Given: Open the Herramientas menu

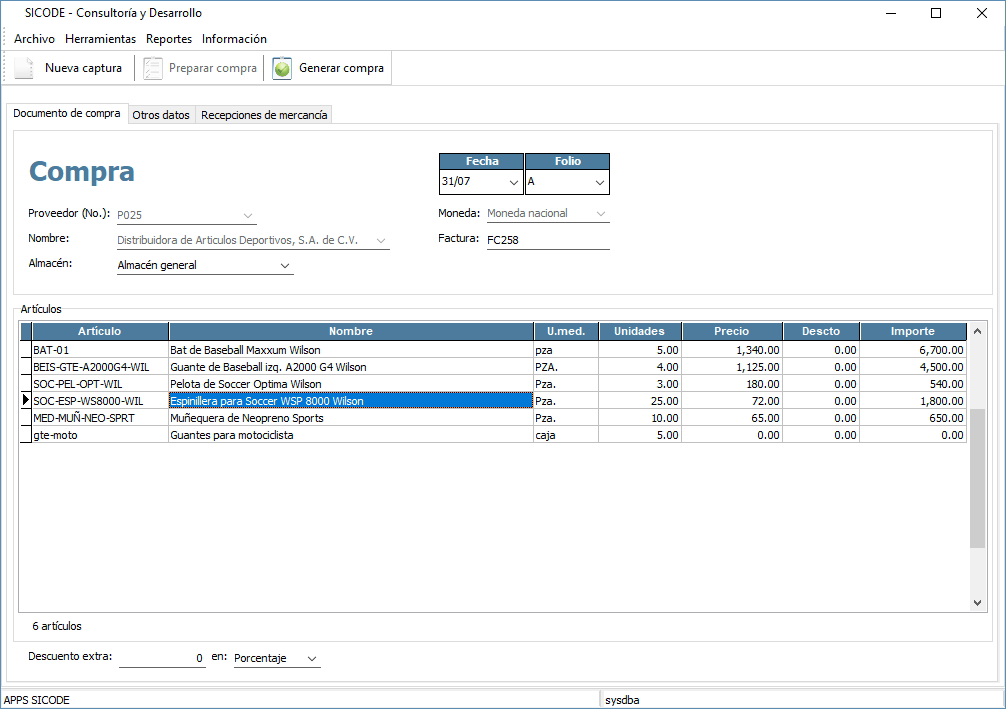Looking at the screenshot, I should pos(100,39).
